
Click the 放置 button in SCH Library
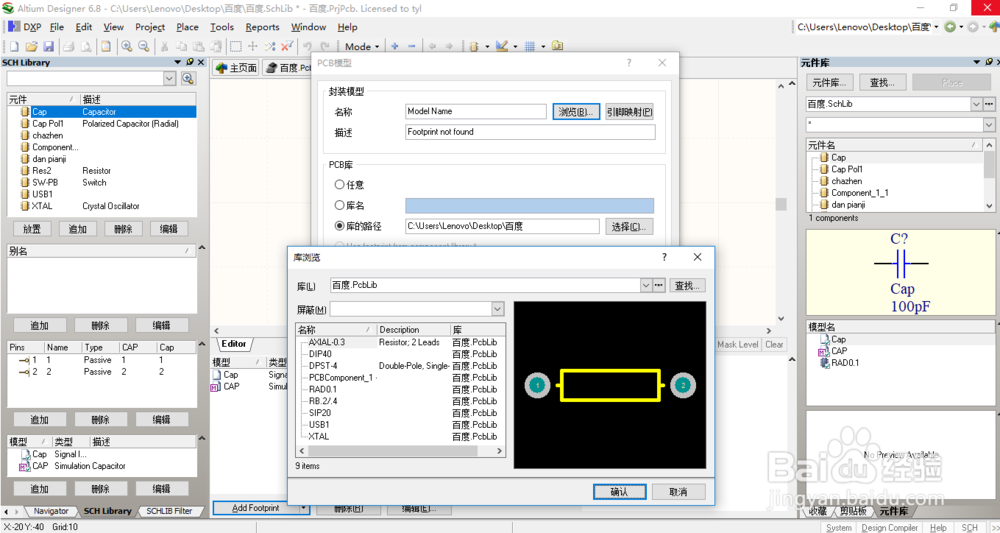[33, 229]
